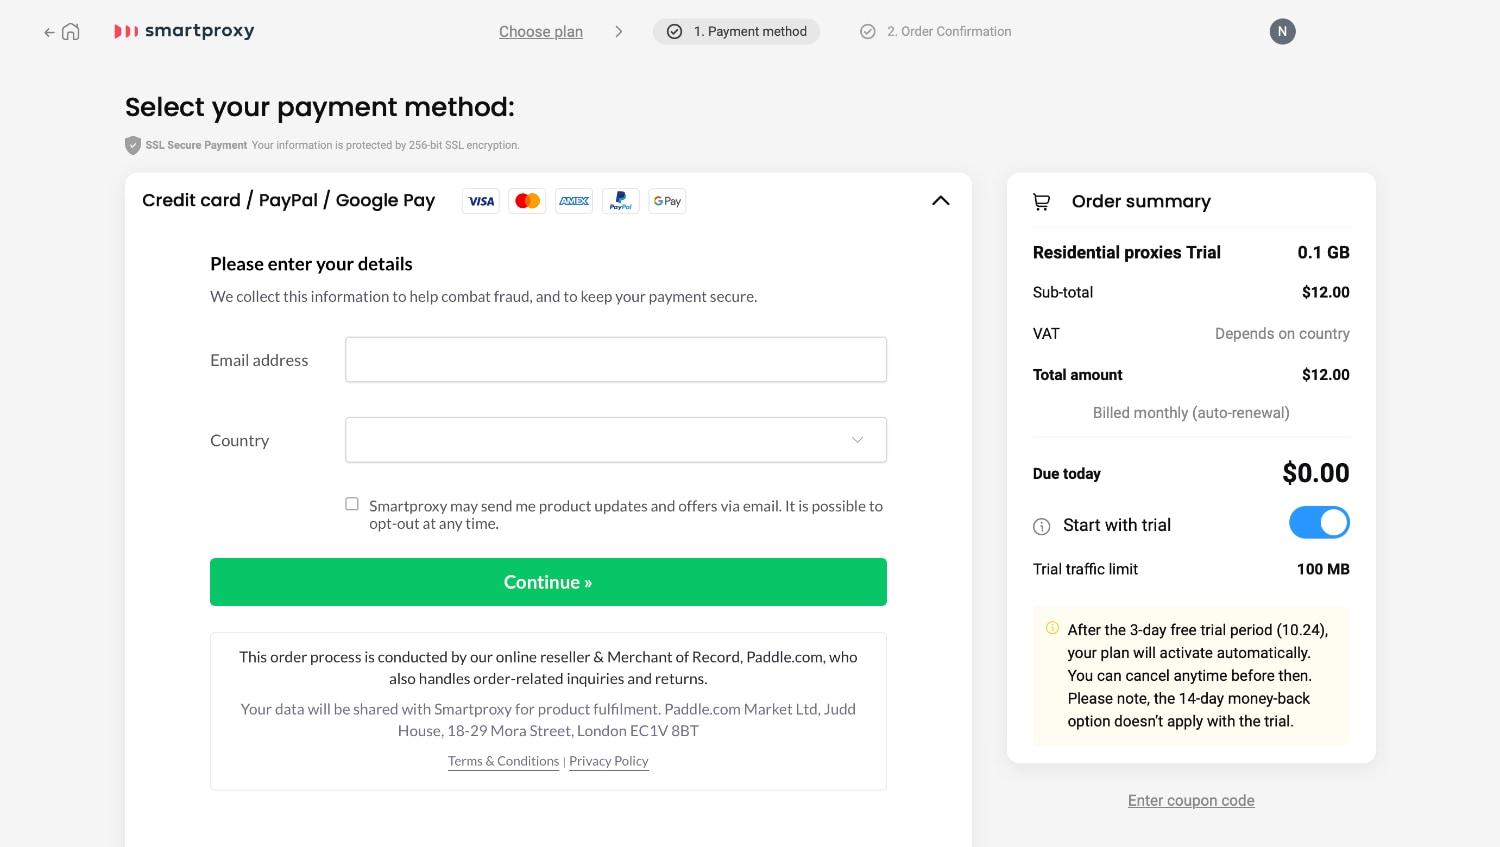Viewport: 1500px width, 847px height.
Task: Click breadcrumb chevron after Choose plan
Action: [619, 32]
